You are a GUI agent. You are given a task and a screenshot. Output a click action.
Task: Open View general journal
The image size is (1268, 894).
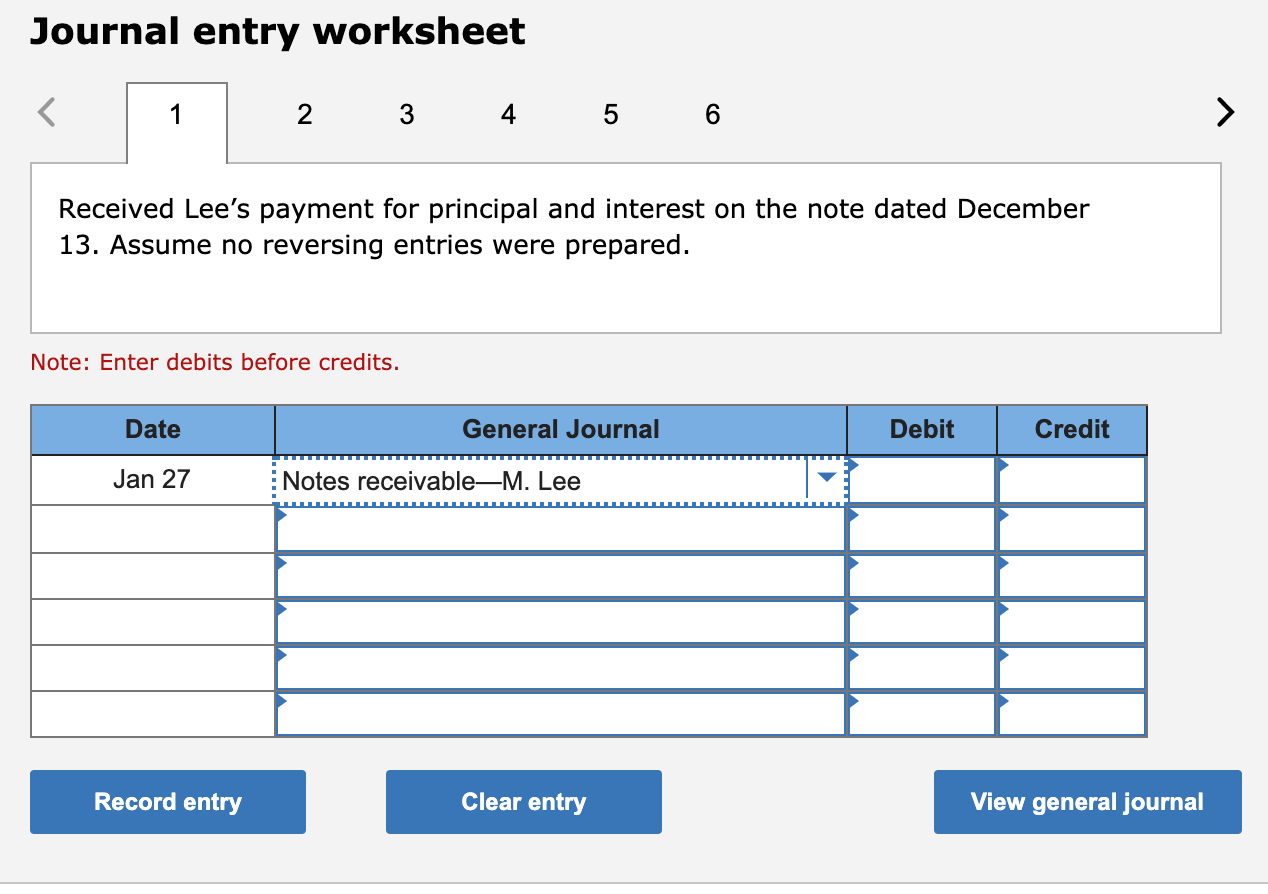pyautogui.click(x=1088, y=802)
